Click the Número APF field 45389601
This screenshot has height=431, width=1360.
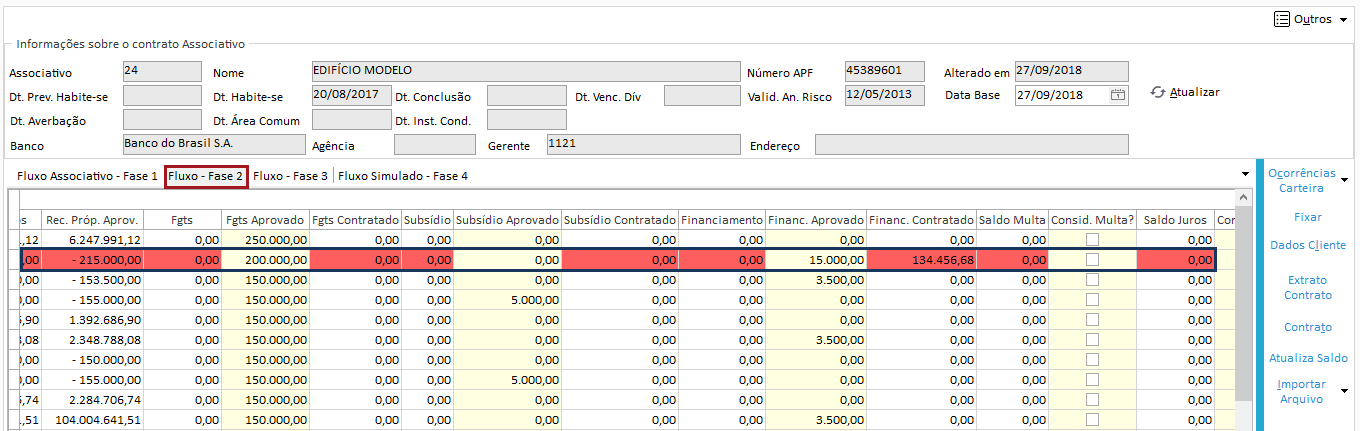coord(885,72)
